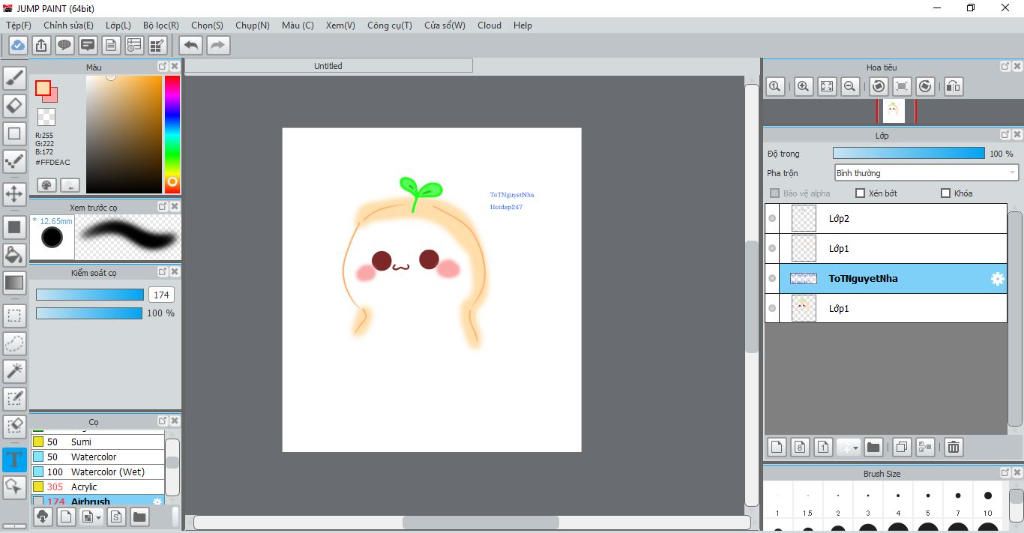This screenshot has width=1024, height=533.
Task: Open the Lớp(L) menu
Action: 118,25
